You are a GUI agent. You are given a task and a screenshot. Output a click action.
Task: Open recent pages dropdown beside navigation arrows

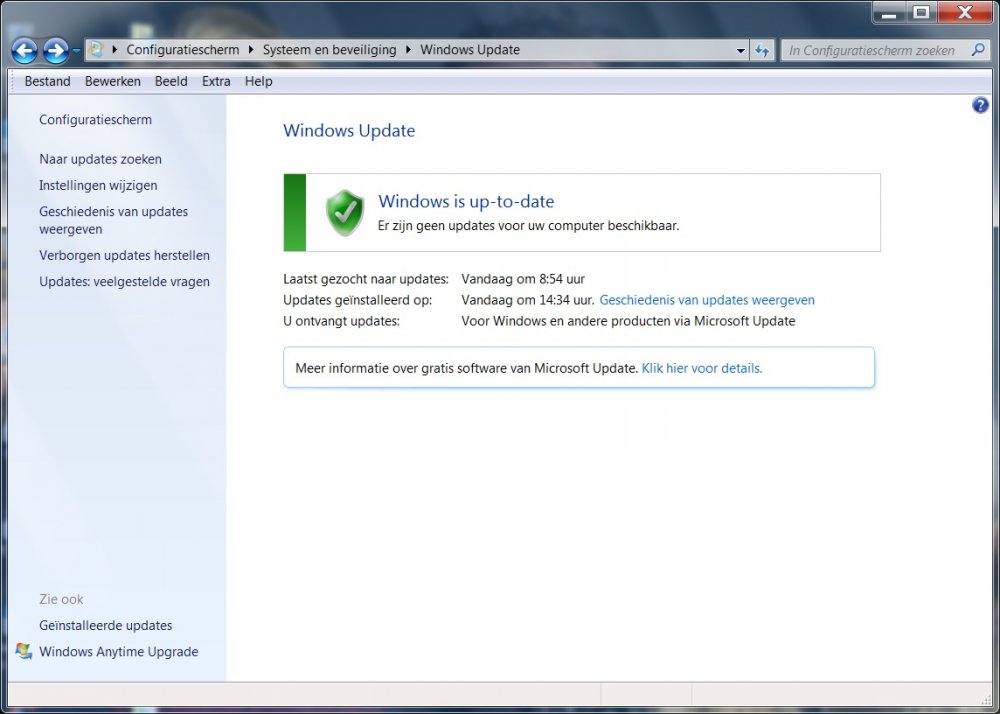point(76,50)
